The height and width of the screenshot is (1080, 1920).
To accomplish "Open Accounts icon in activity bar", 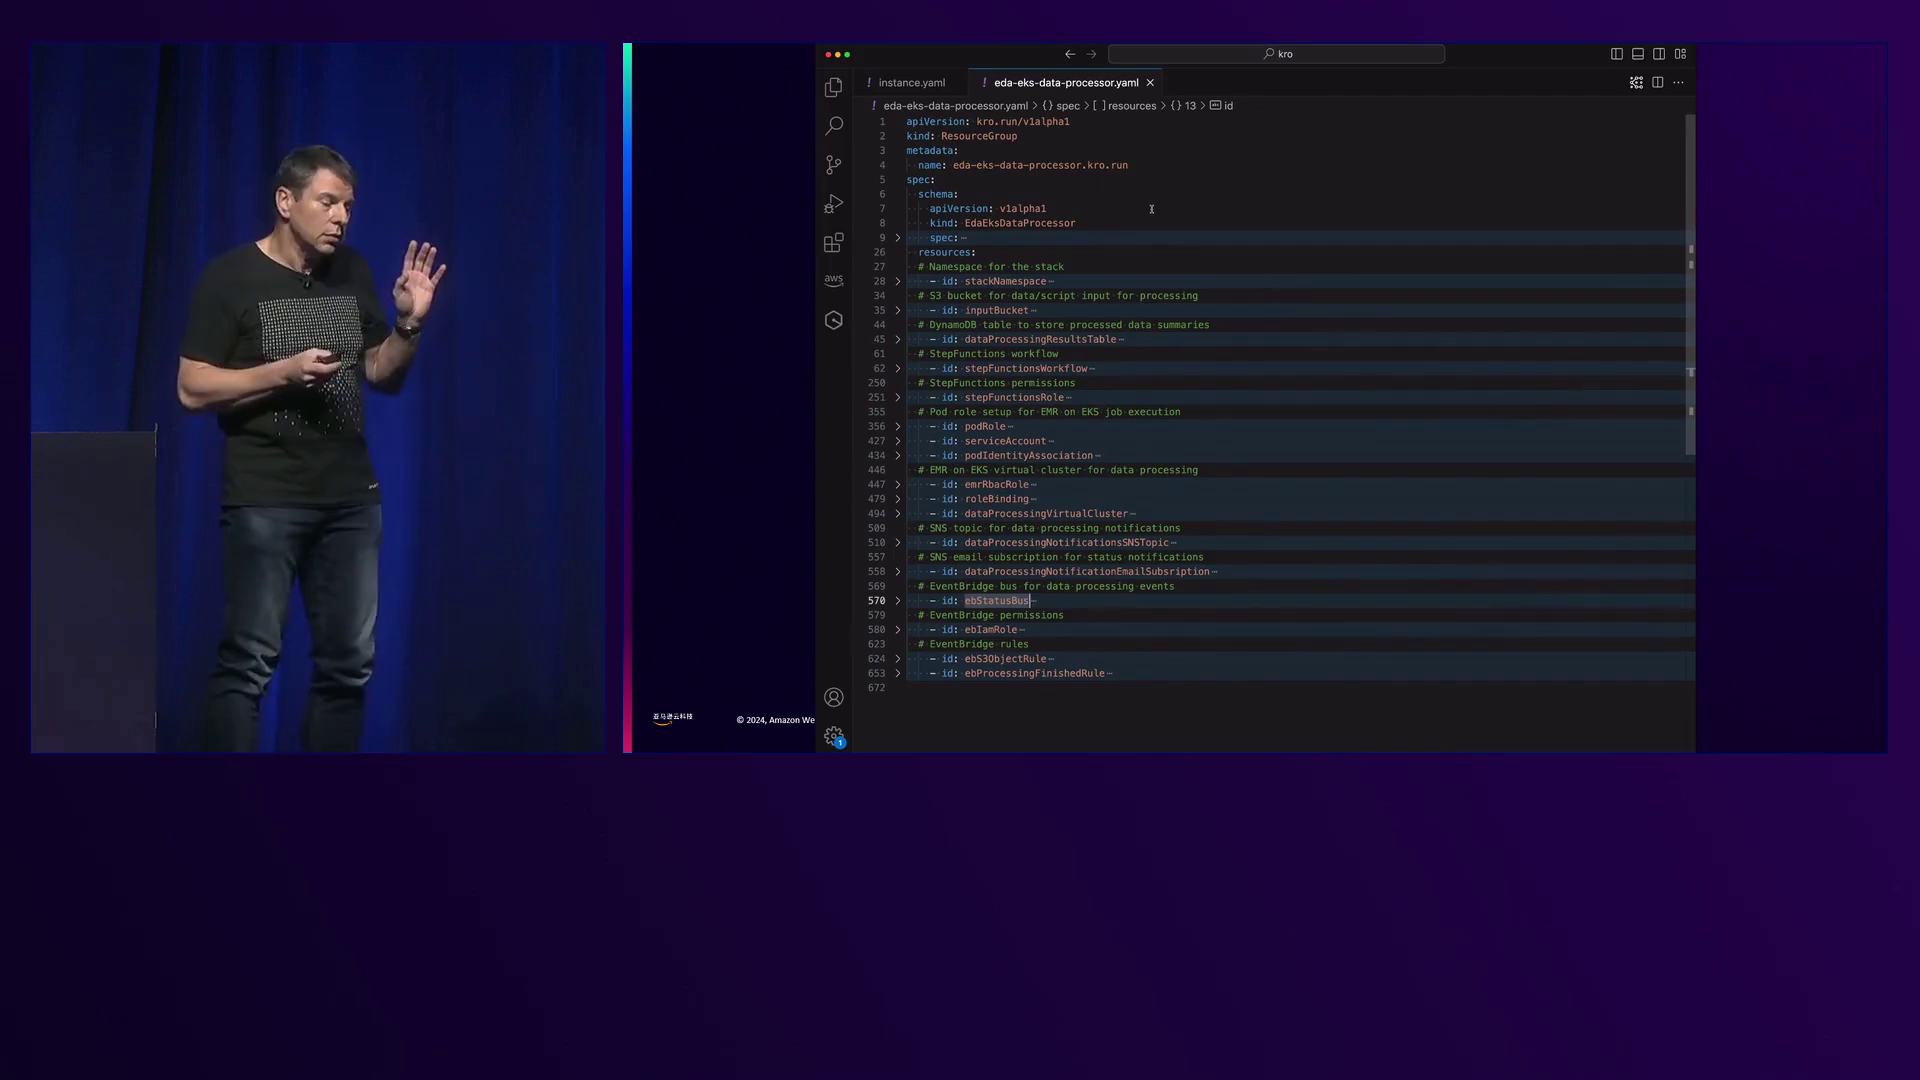I will 833,698.
